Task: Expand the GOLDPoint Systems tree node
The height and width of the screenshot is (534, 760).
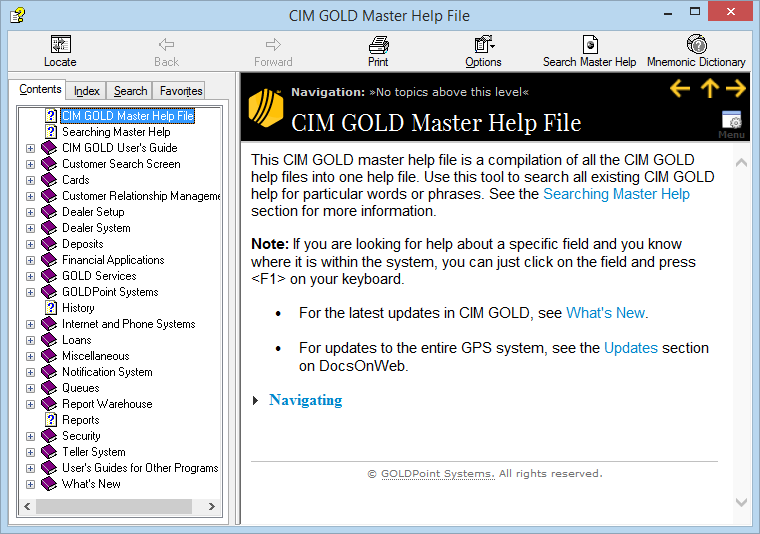Action: coord(31,292)
